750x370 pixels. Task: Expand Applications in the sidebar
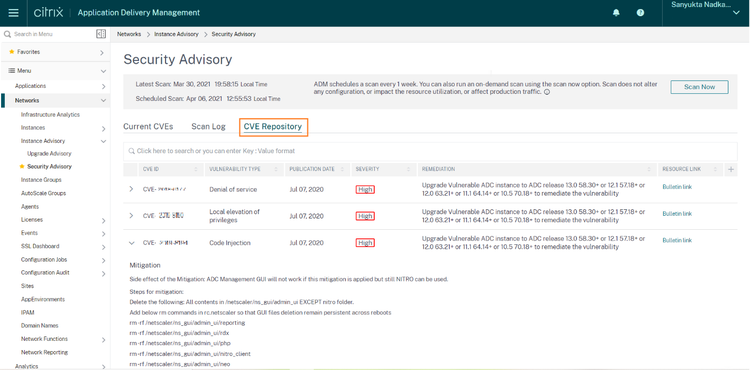[x=103, y=87]
